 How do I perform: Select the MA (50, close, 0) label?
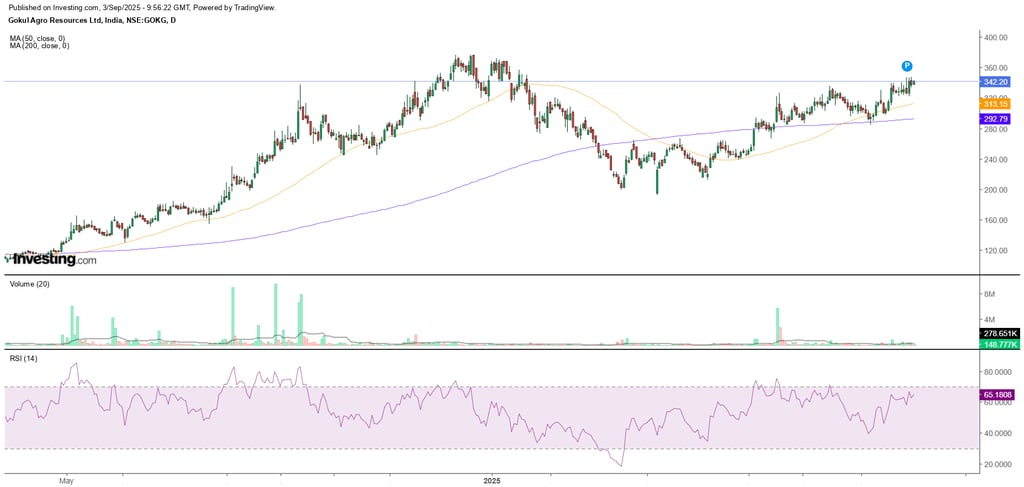point(39,39)
